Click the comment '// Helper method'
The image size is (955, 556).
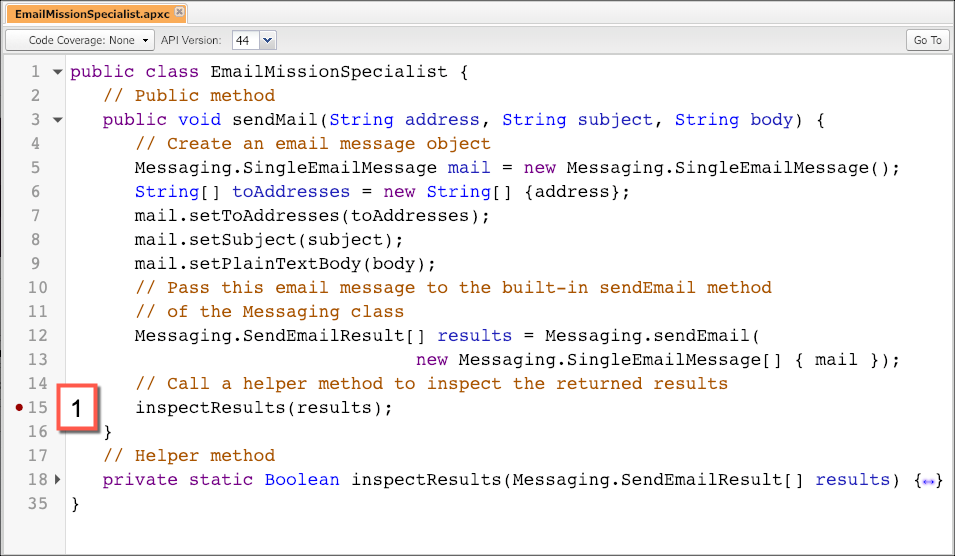click(x=189, y=456)
